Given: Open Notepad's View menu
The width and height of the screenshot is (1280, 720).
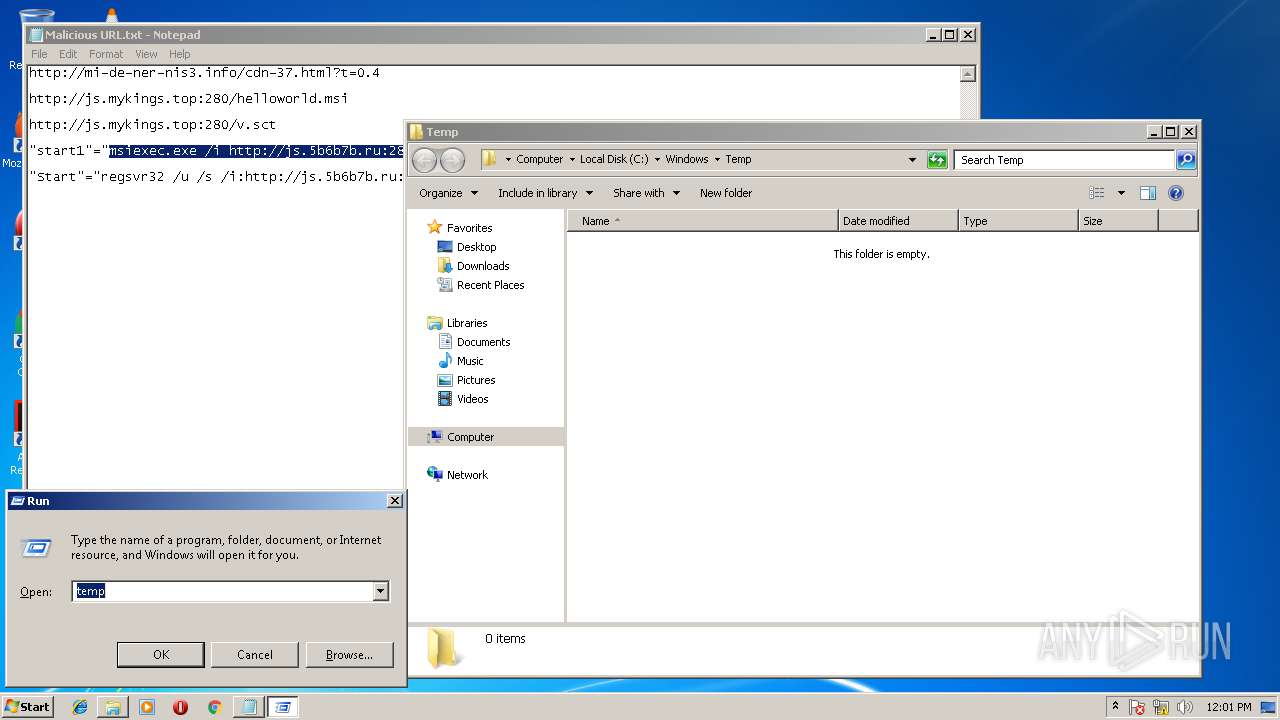Looking at the screenshot, I should pos(146,54).
